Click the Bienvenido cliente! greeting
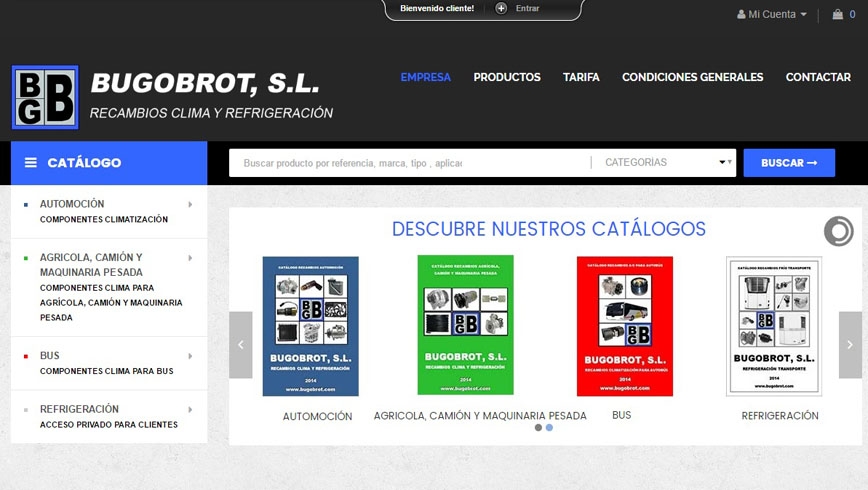 [437, 8]
